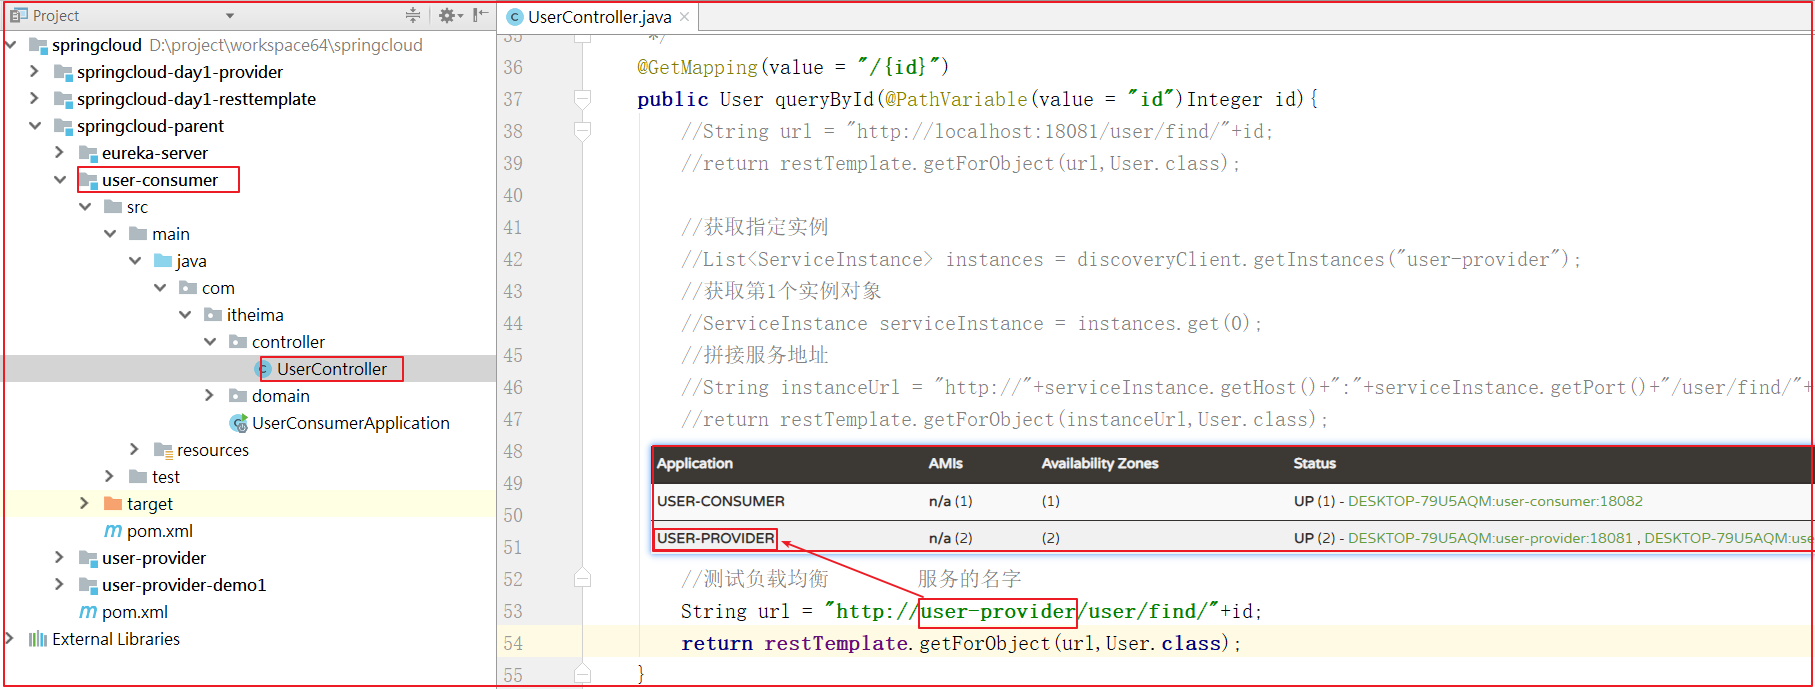Click the Collapse All icon in Project panel
The width and height of the screenshot is (1815, 689).
pyautogui.click(x=413, y=15)
